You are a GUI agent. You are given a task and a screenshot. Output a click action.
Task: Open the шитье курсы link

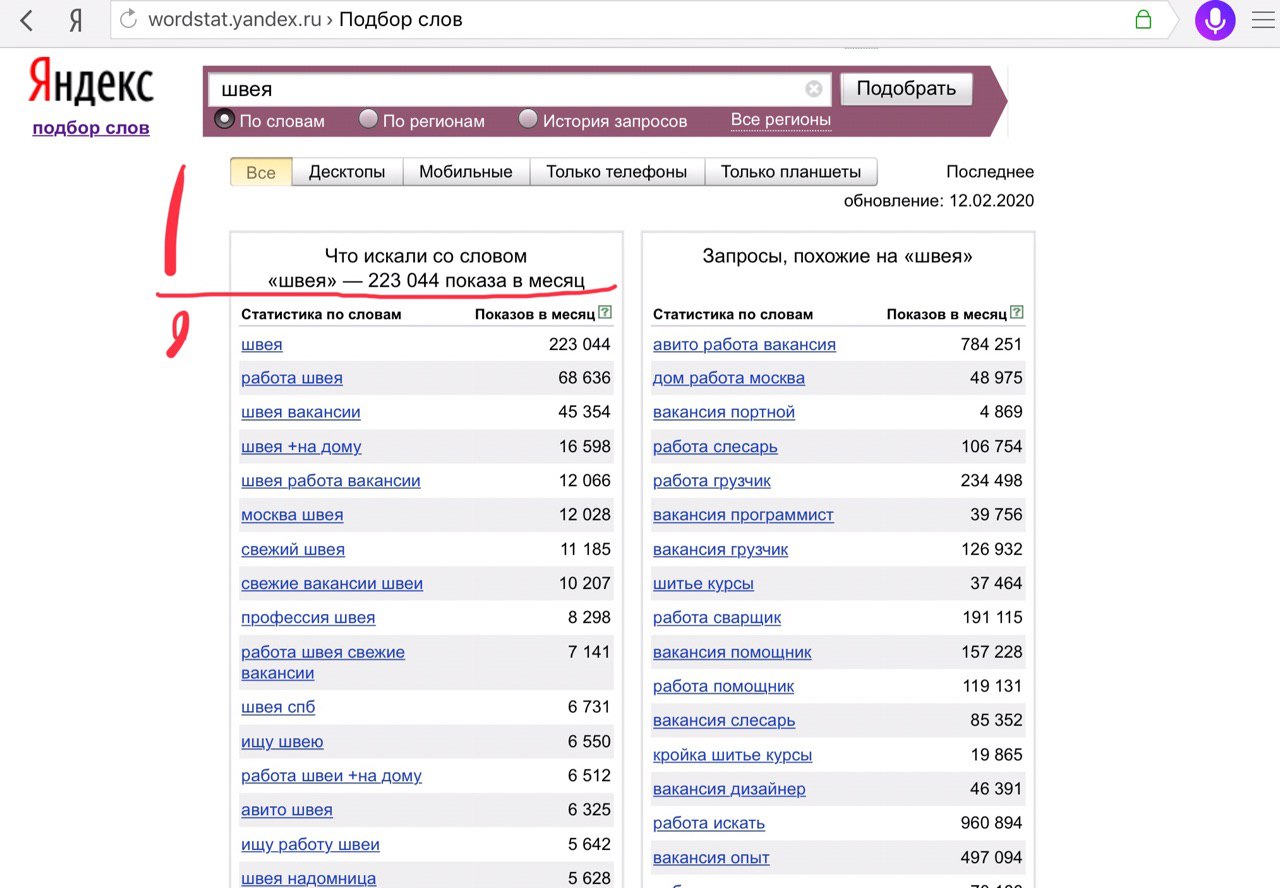point(703,584)
